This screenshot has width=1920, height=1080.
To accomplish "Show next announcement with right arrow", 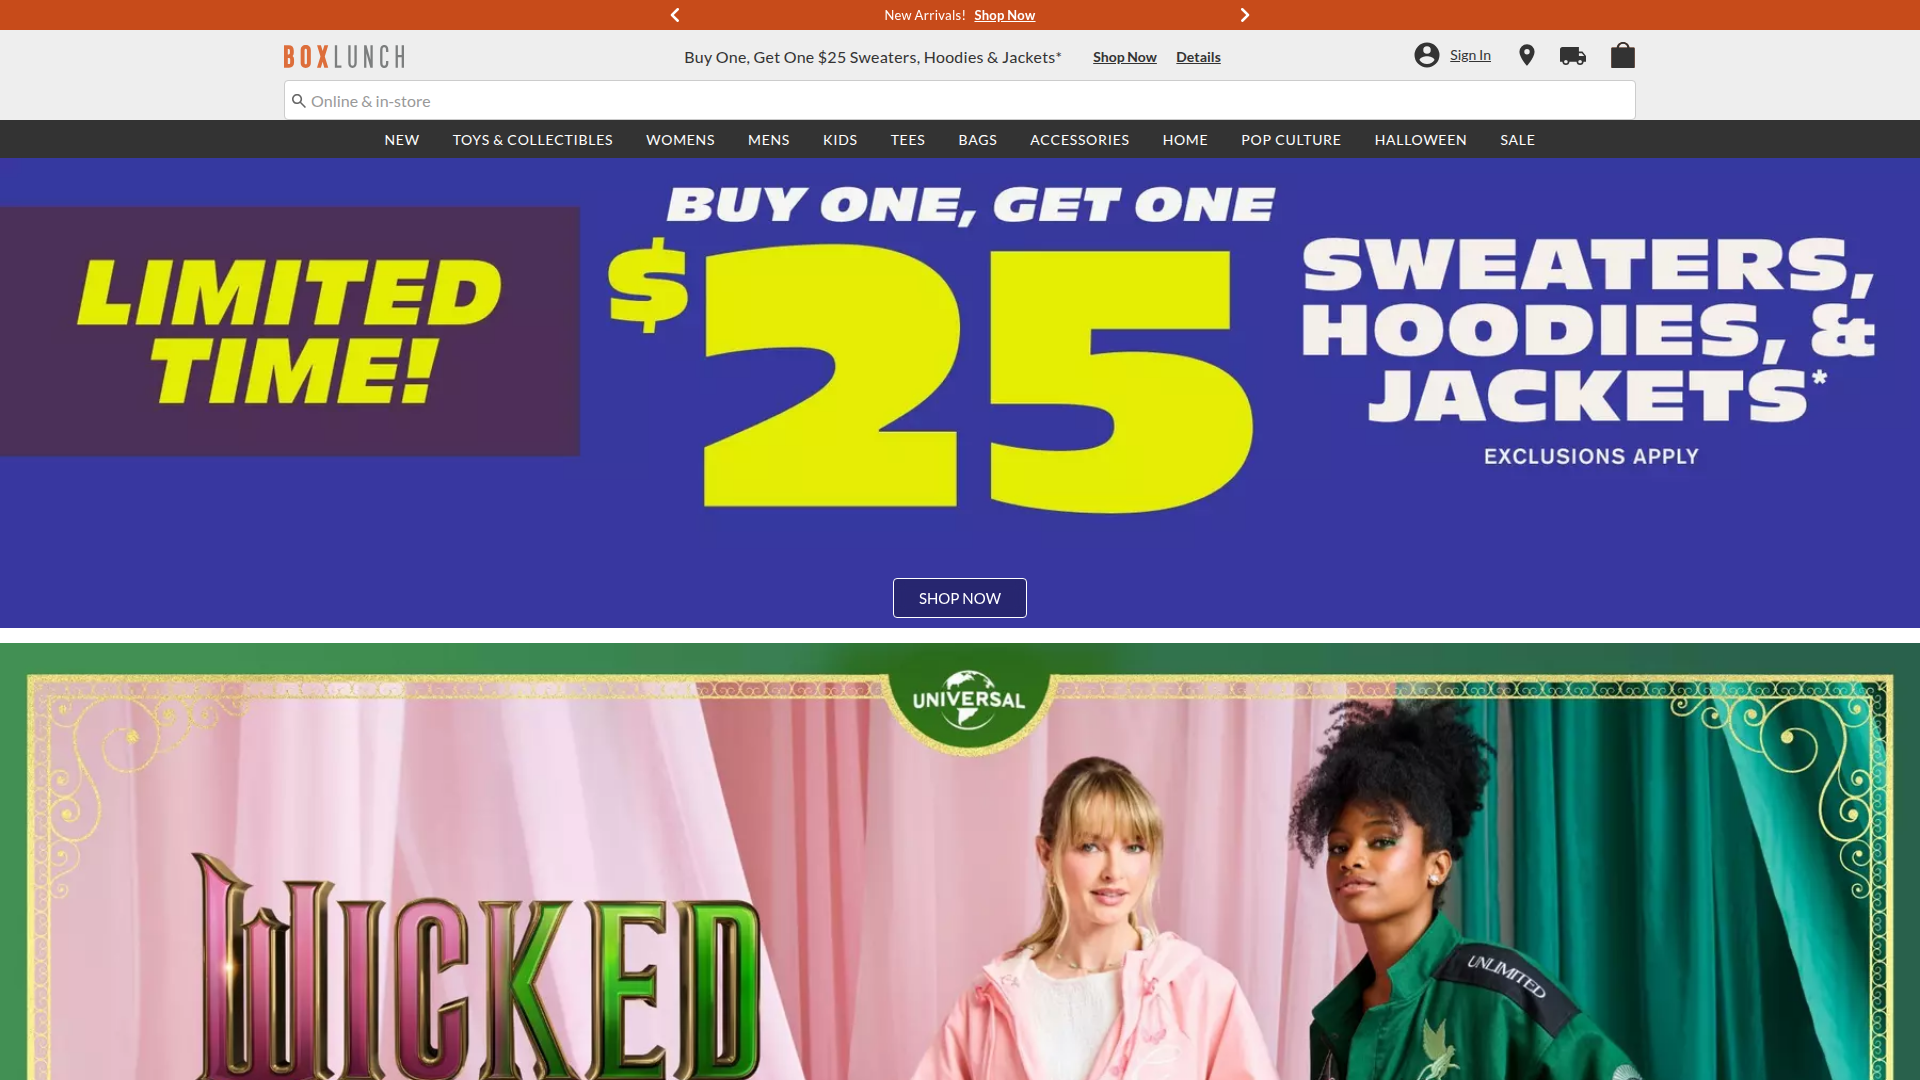I will pyautogui.click(x=1245, y=15).
